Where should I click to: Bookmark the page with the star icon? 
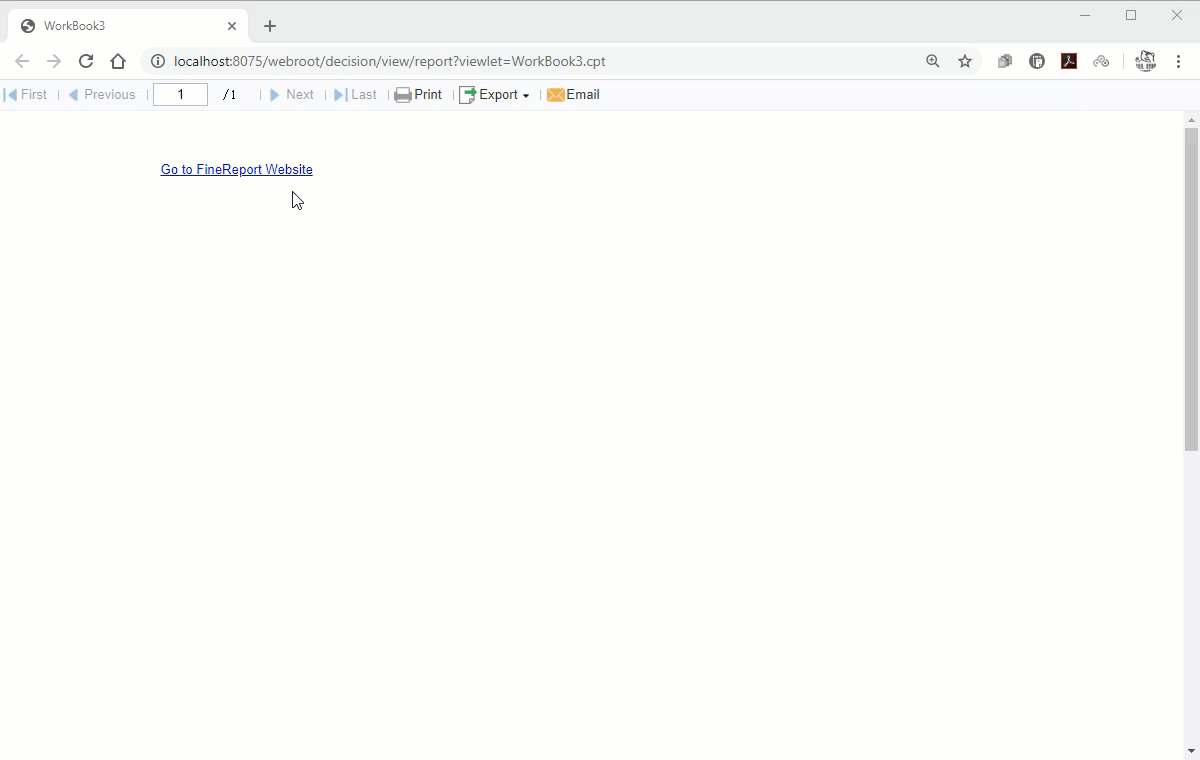965,61
